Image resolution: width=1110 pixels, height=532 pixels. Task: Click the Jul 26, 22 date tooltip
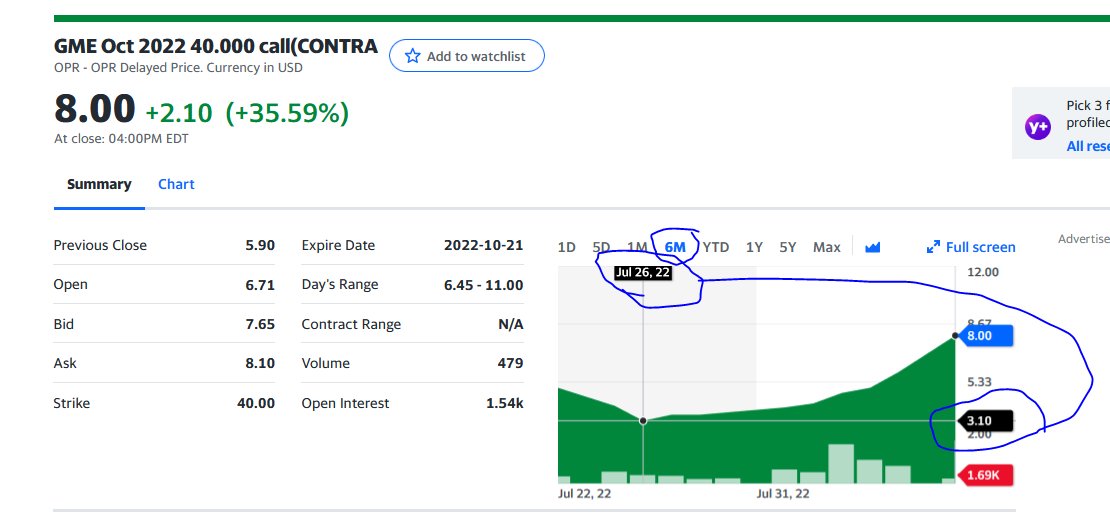[x=643, y=272]
